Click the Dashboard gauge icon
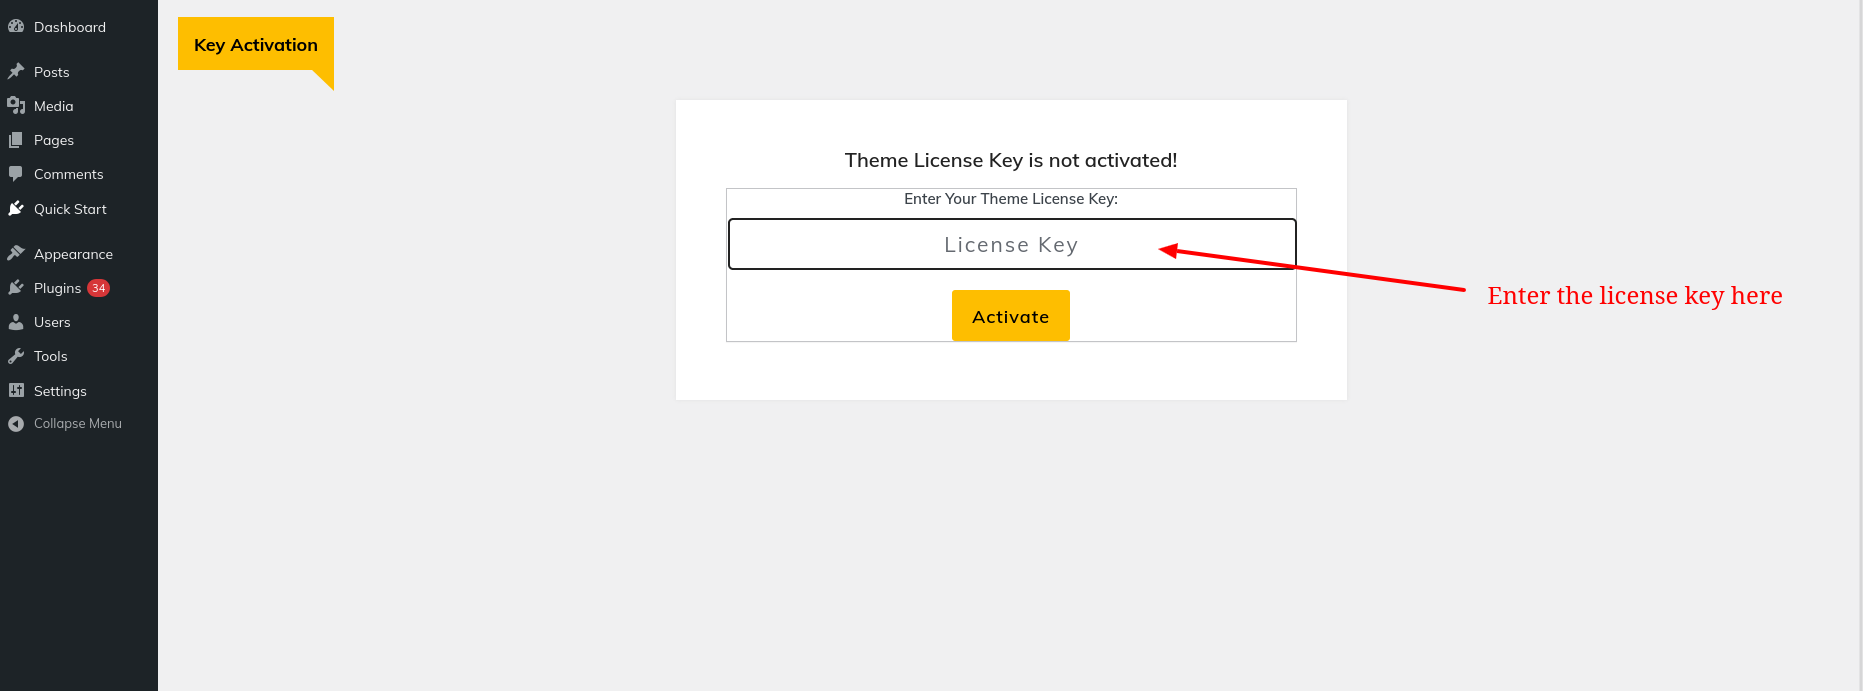The image size is (1863, 691). click(16, 27)
